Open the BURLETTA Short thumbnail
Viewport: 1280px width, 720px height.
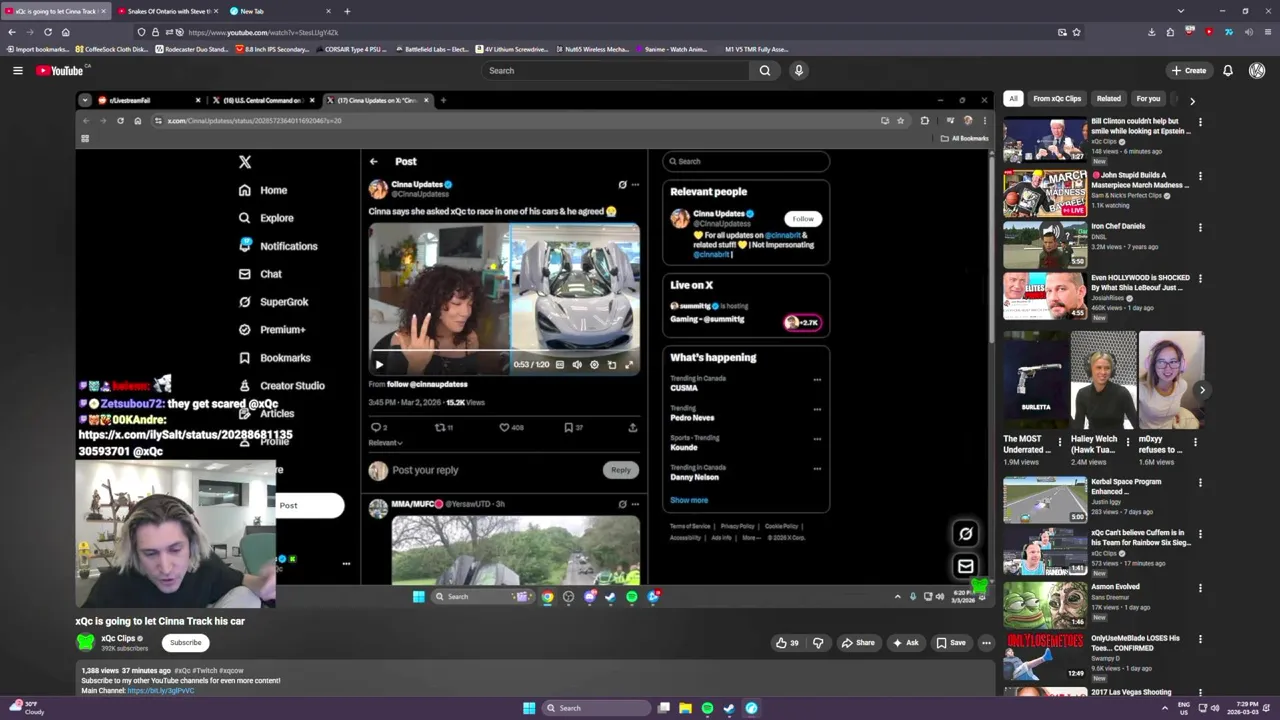tap(1035, 380)
